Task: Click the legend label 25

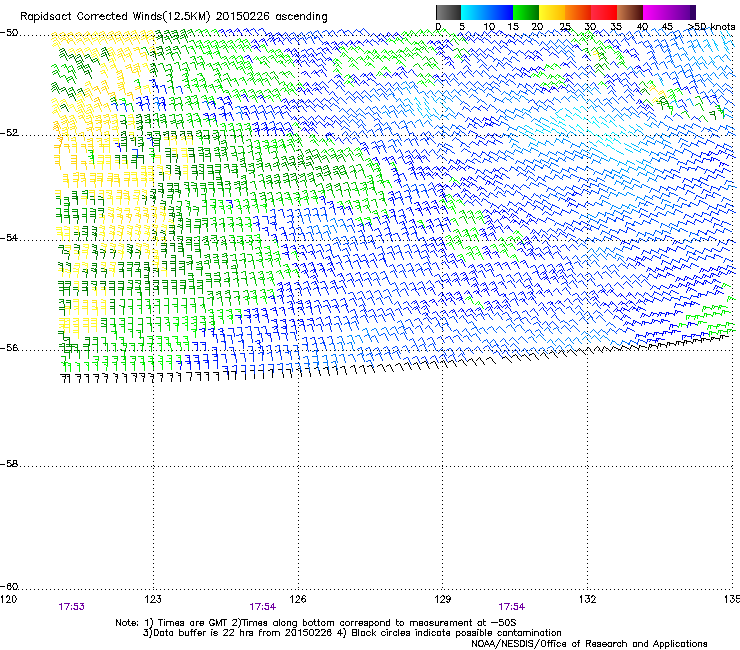Action: [x=565, y=27]
